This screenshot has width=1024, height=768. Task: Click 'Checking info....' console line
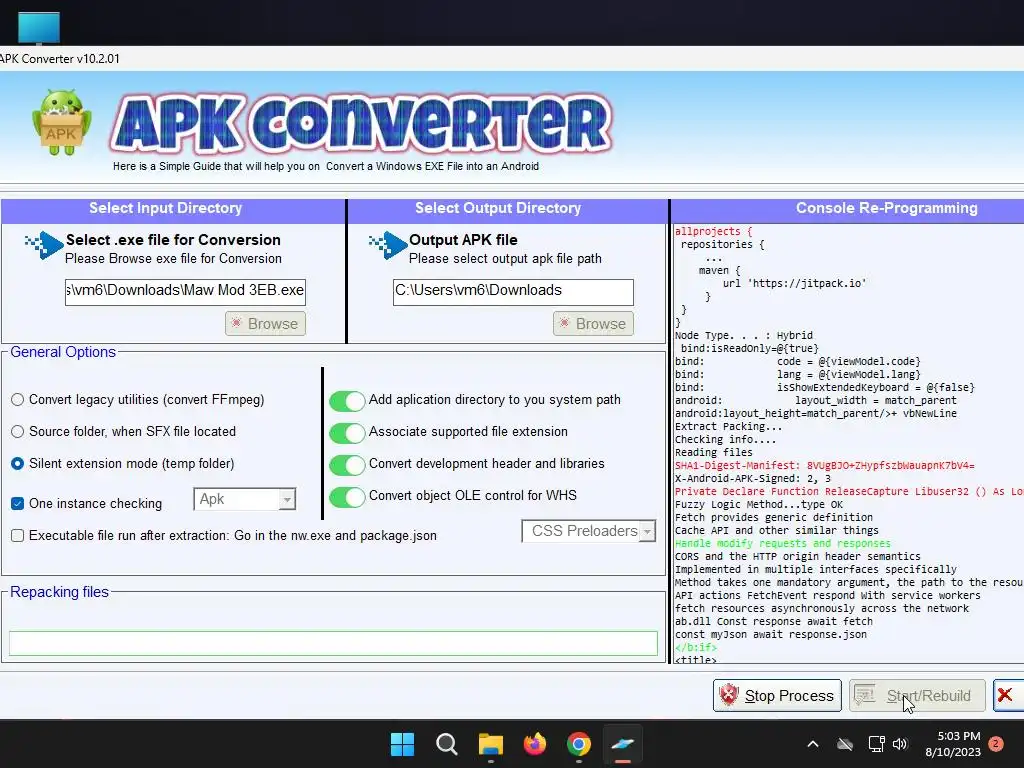click(x=725, y=440)
